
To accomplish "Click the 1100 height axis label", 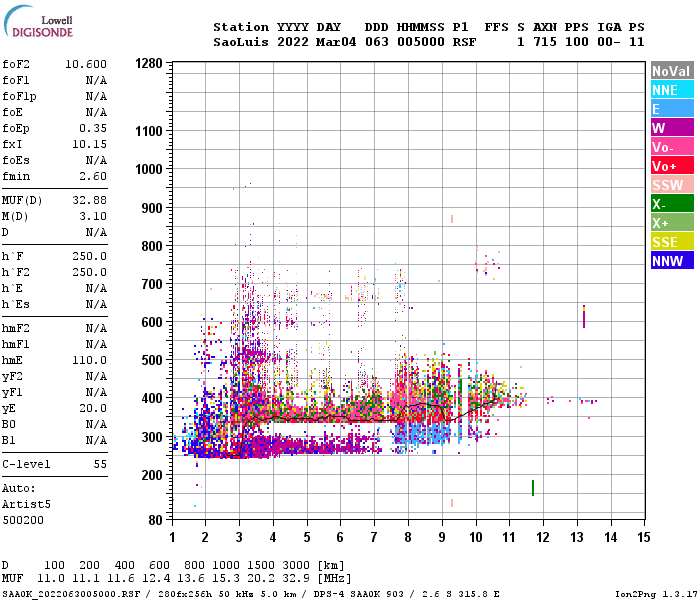I will pos(149,131).
